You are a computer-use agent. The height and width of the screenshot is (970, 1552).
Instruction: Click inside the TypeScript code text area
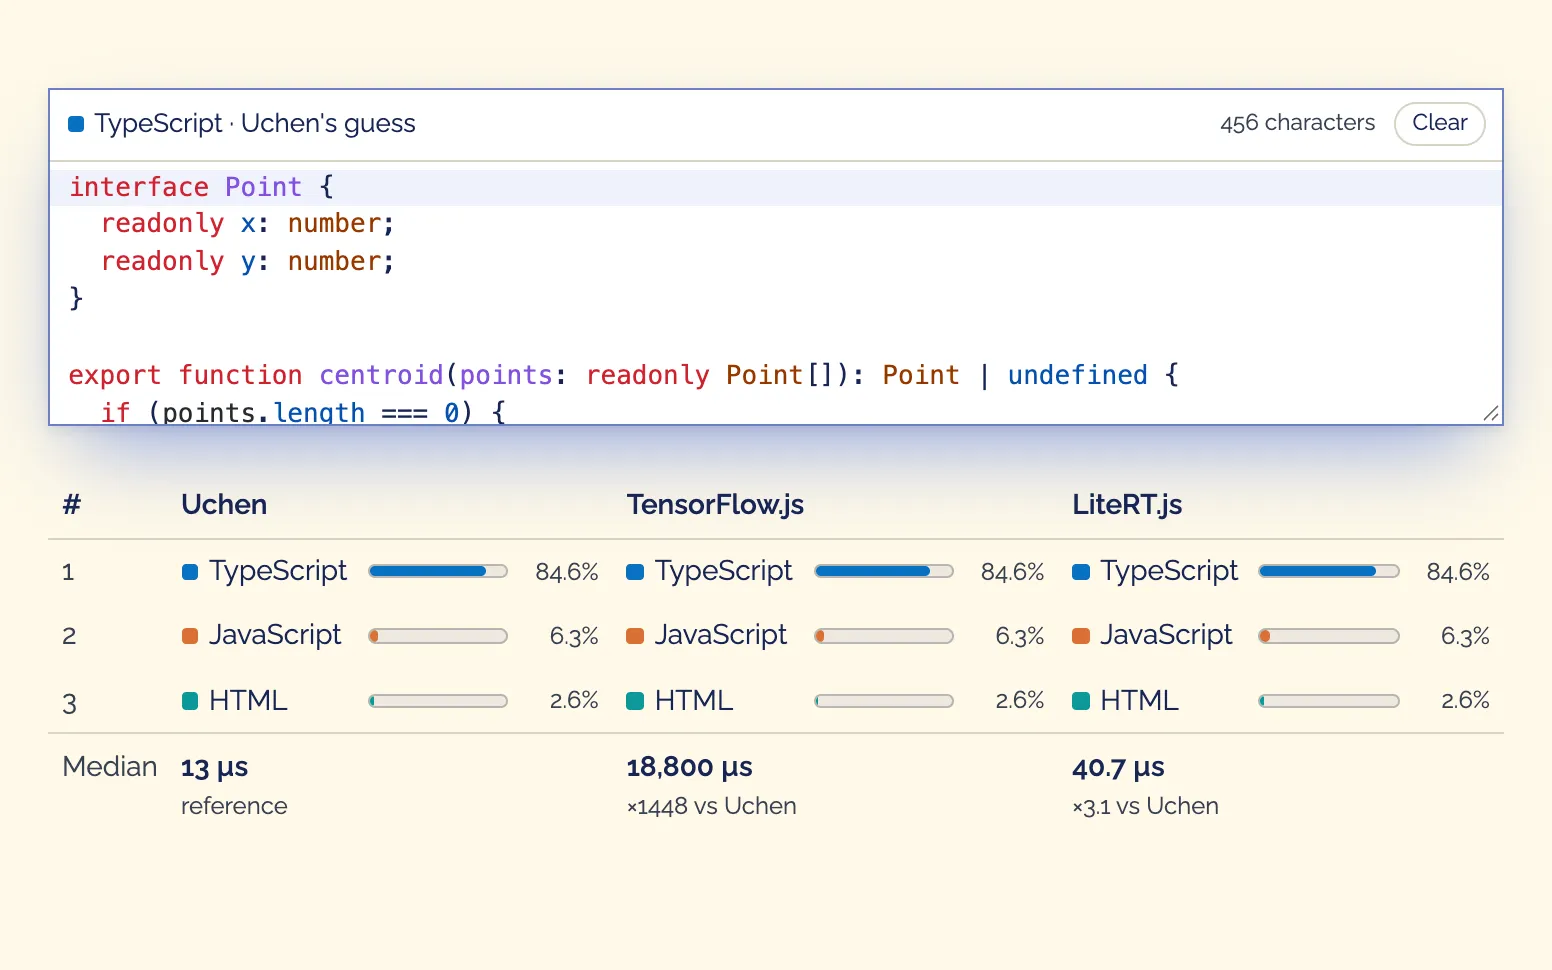(x=775, y=293)
